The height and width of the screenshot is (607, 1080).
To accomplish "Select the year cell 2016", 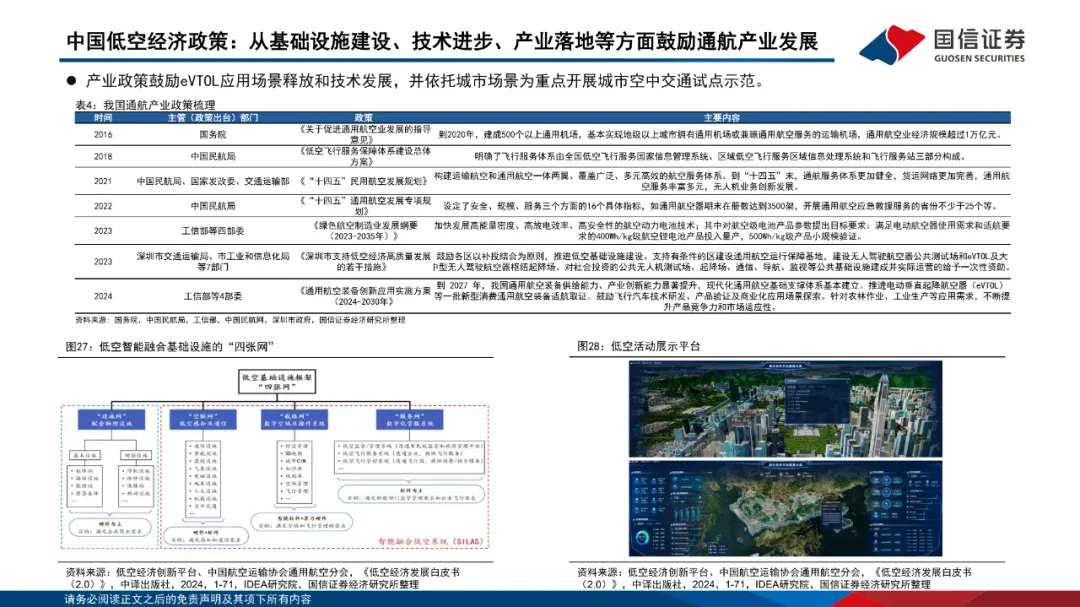I will 103,134.
